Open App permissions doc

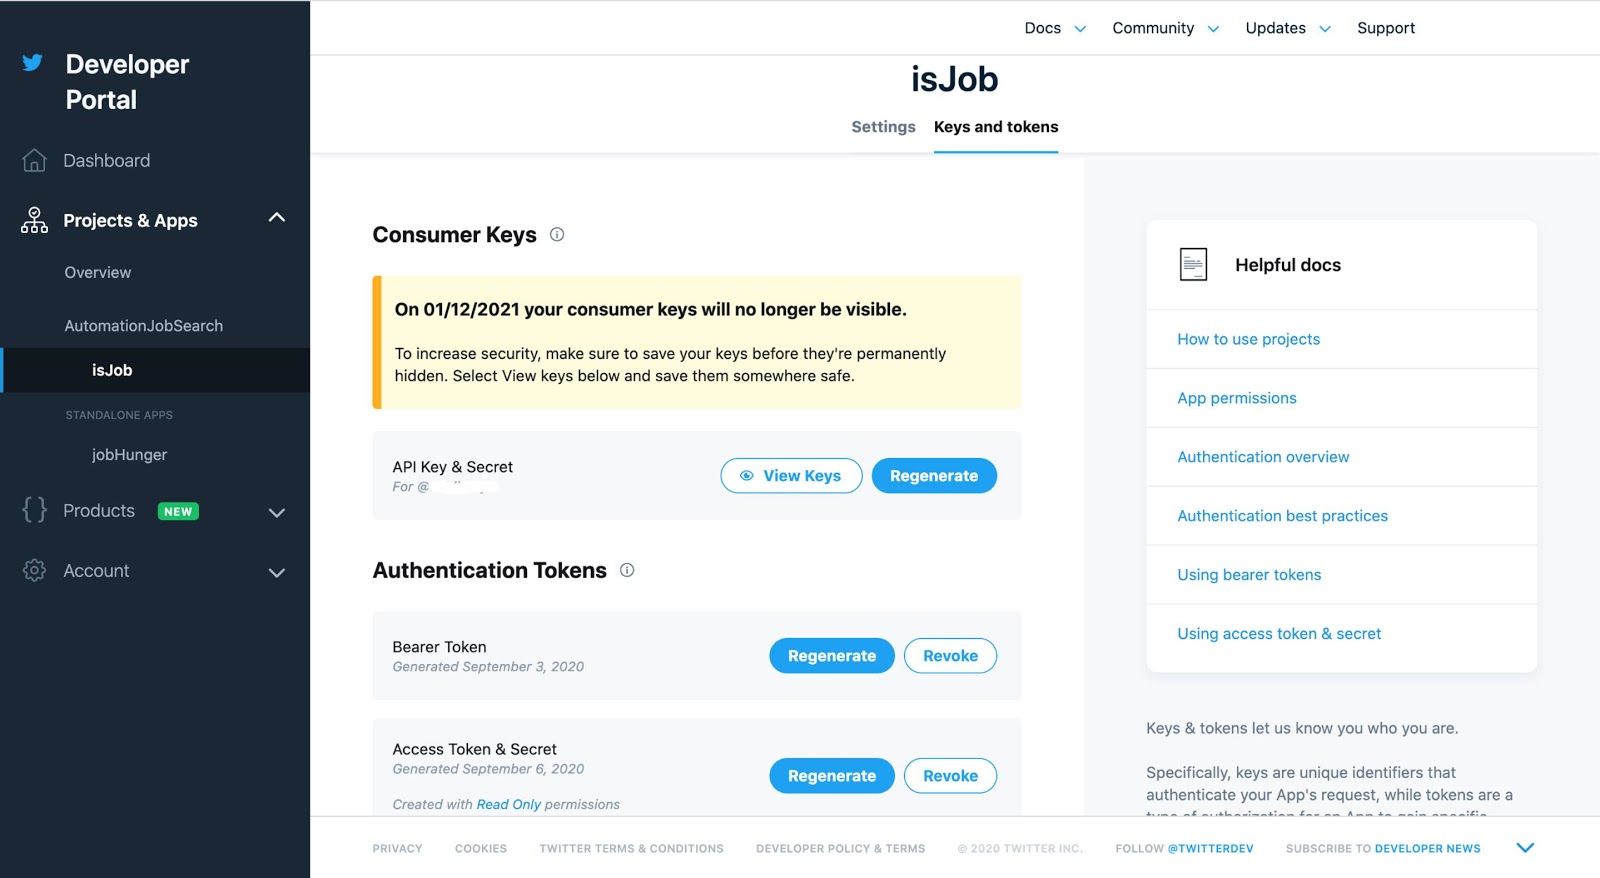[x=1237, y=398]
